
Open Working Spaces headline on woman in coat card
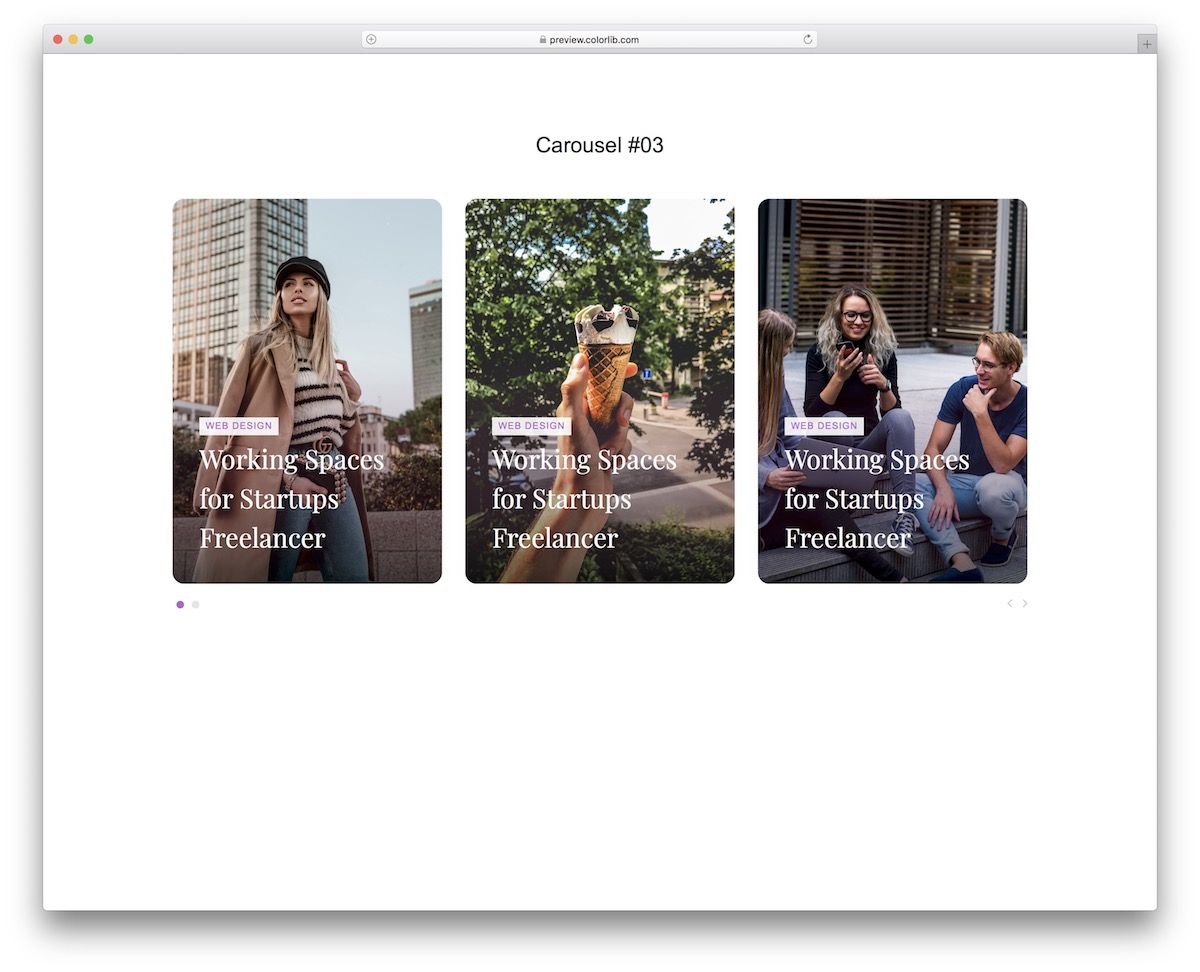pyautogui.click(x=291, y=499)
